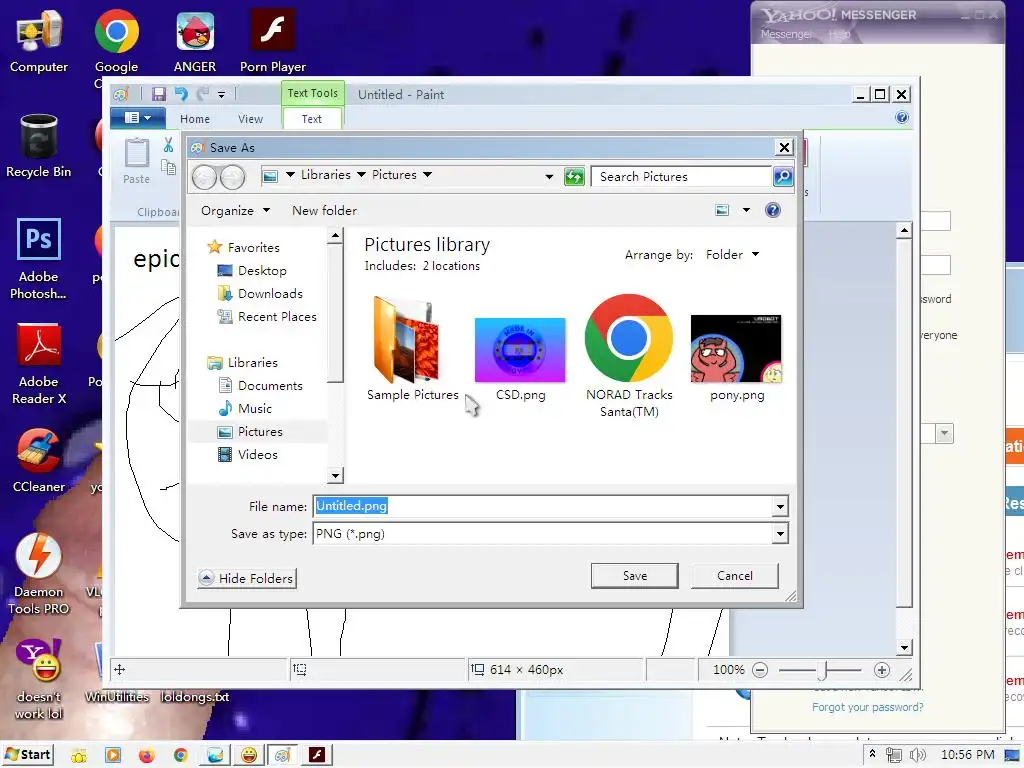
Task: Select the NORAD Tracks Santa item
Action: 629,356
